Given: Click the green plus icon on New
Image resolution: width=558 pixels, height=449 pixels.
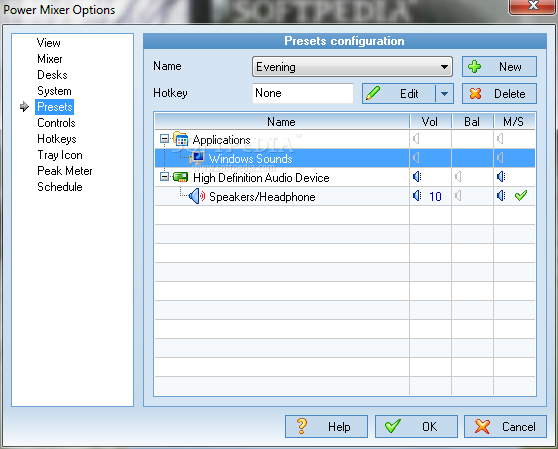Looking at the screenshot, I should (x=474, y=67).
